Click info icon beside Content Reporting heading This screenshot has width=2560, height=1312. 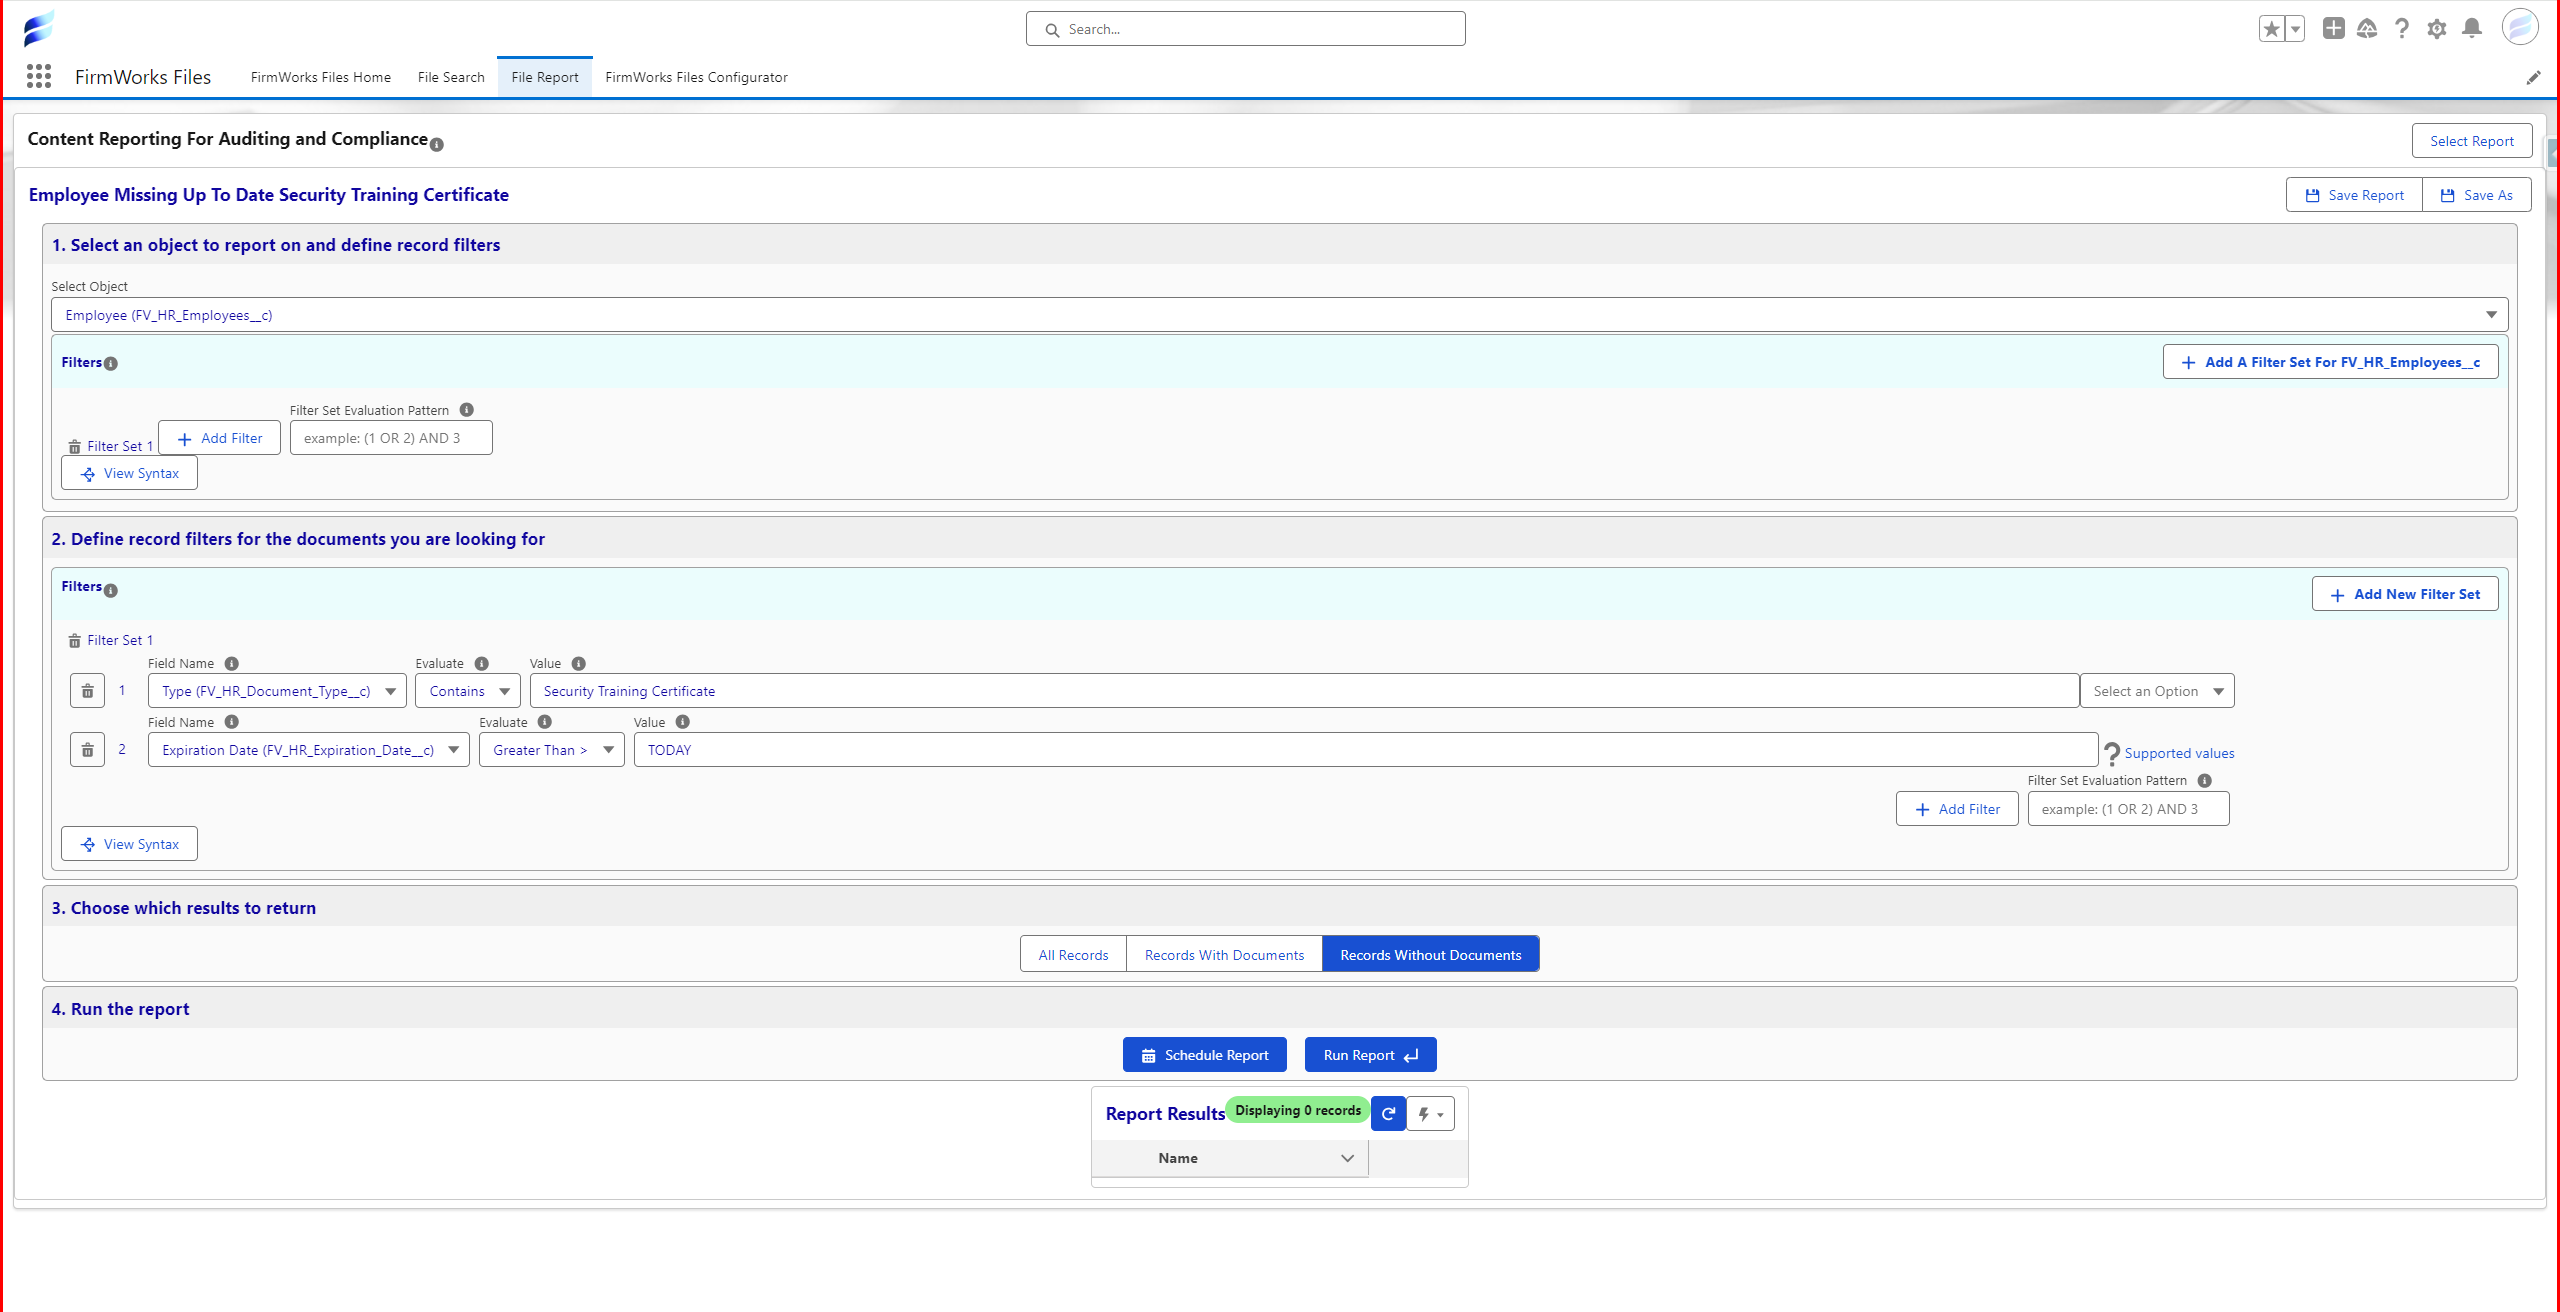[436, 144]
